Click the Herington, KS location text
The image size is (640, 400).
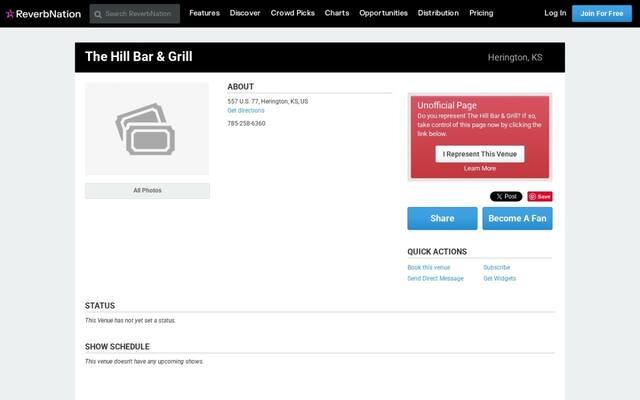point(515,58)
